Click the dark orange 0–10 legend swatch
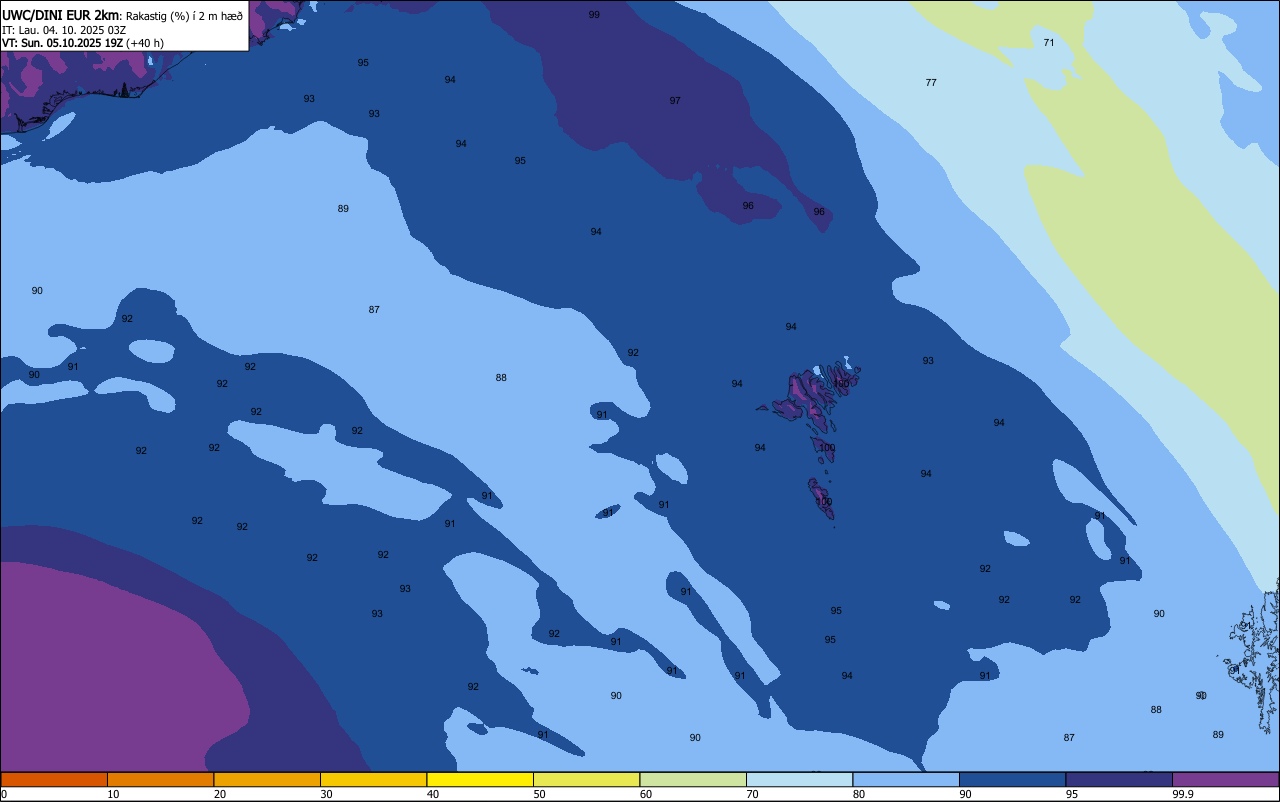Screen dimensions: 1280x802 pyautogui.click(x=54, y=779)
